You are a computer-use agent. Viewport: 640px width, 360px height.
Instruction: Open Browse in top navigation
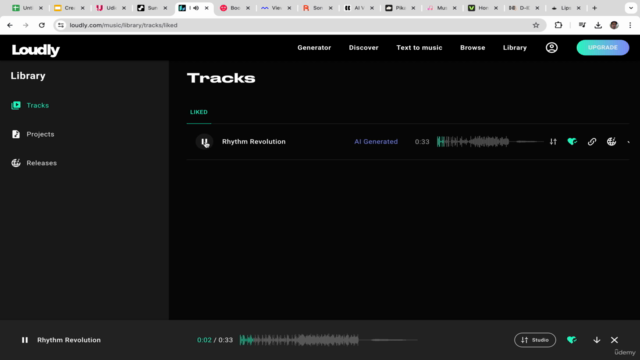[x=472, y=48]
